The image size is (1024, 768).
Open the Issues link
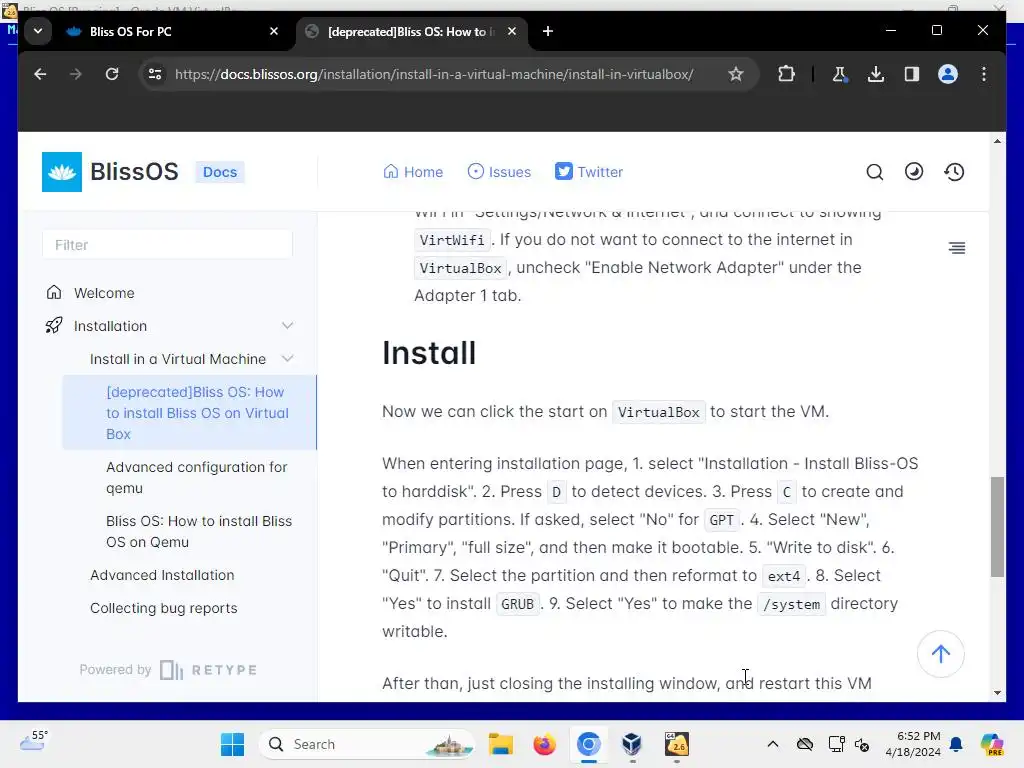[499, 172]
